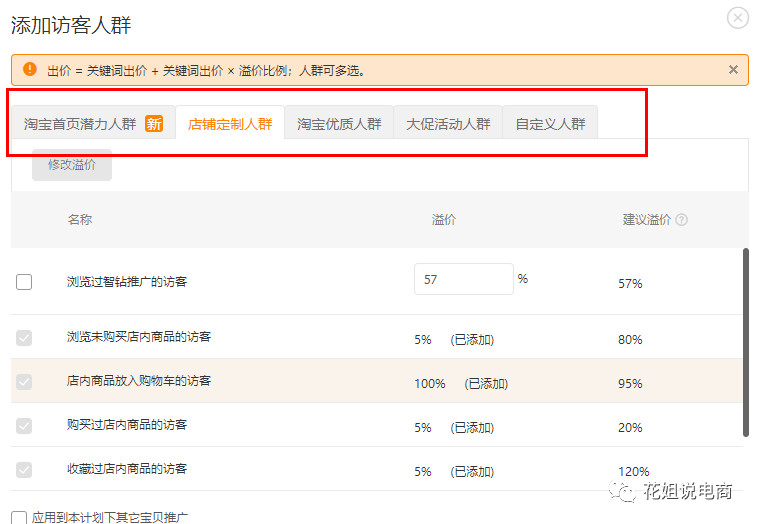Switch to 自定义人群 tab
The width and height of the screenshot is (757, 524).
point(550,124)
